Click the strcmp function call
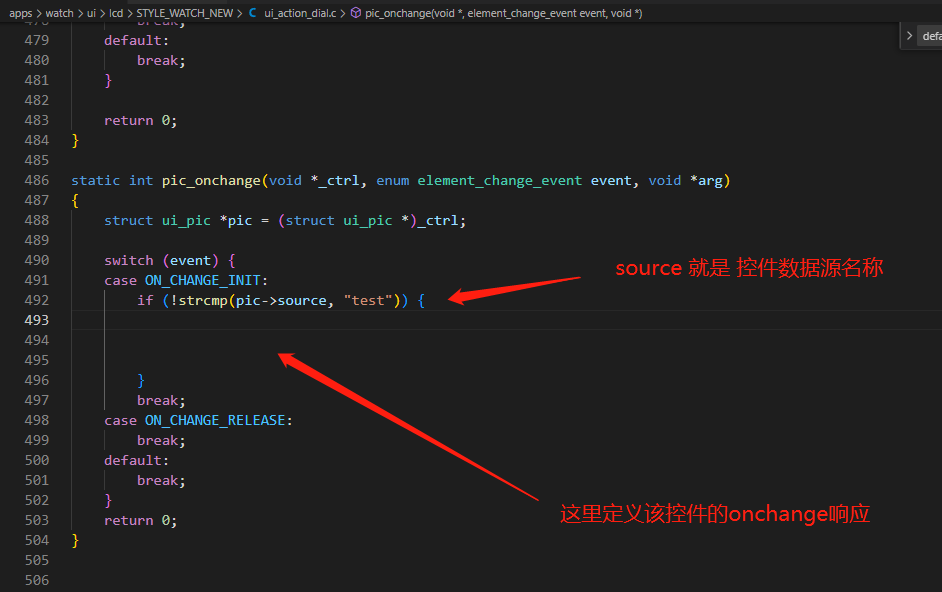The height and width of the screenshot is (592, 942). pos(202,301)
